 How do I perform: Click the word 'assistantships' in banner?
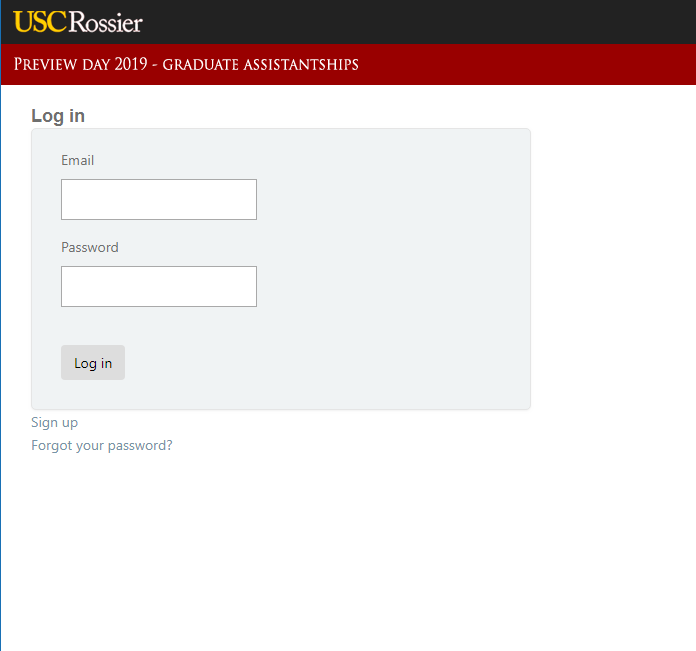tap(301, 65)
